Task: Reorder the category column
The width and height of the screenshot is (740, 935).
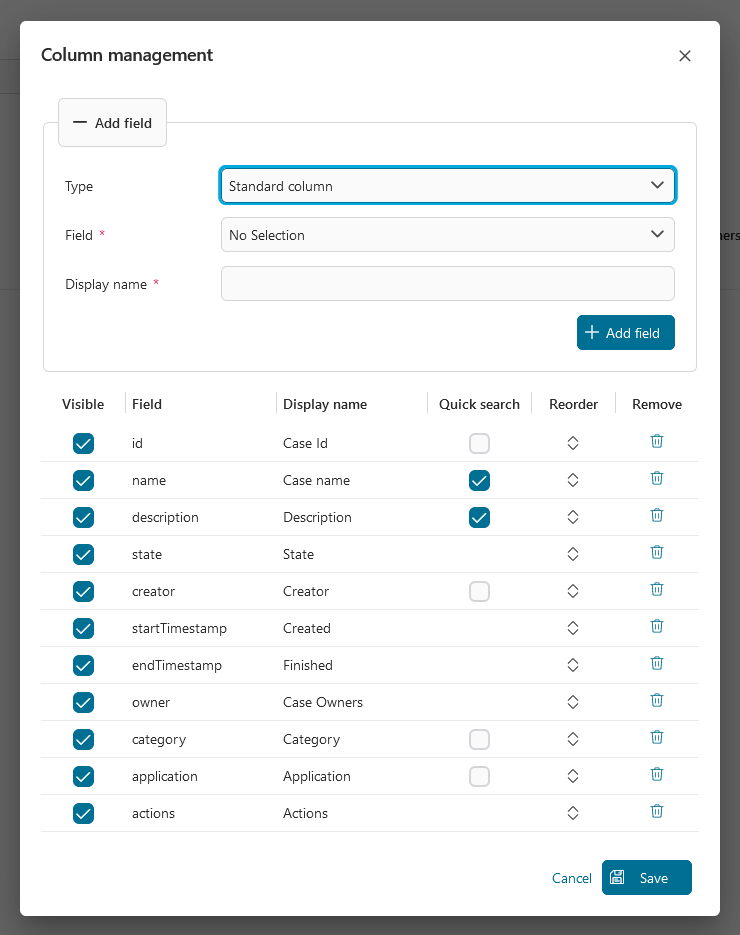Action: pyautogui.click(x=573, y=739)
